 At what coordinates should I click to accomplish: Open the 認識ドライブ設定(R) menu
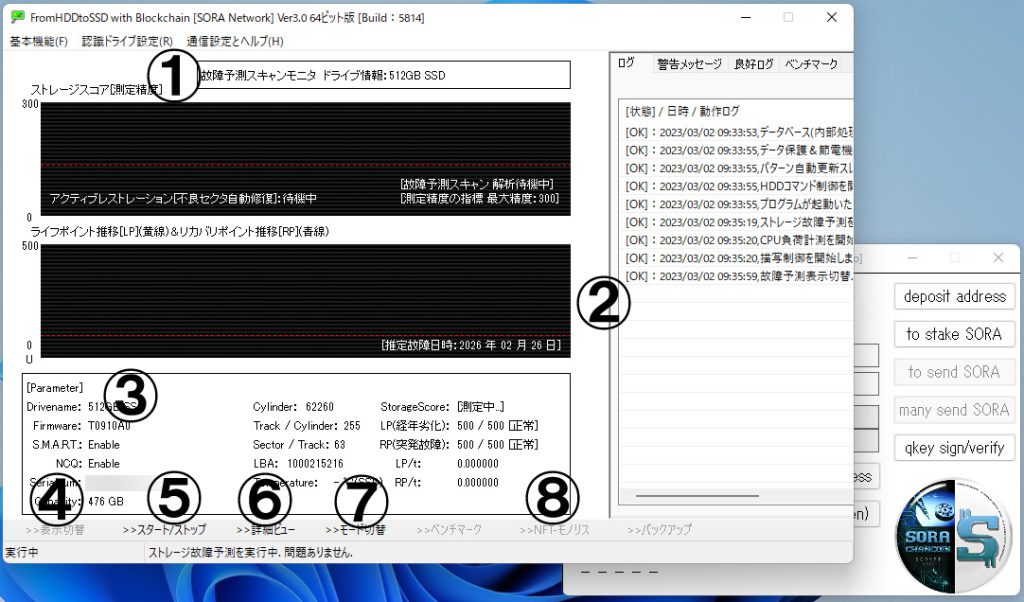(127, 41)
